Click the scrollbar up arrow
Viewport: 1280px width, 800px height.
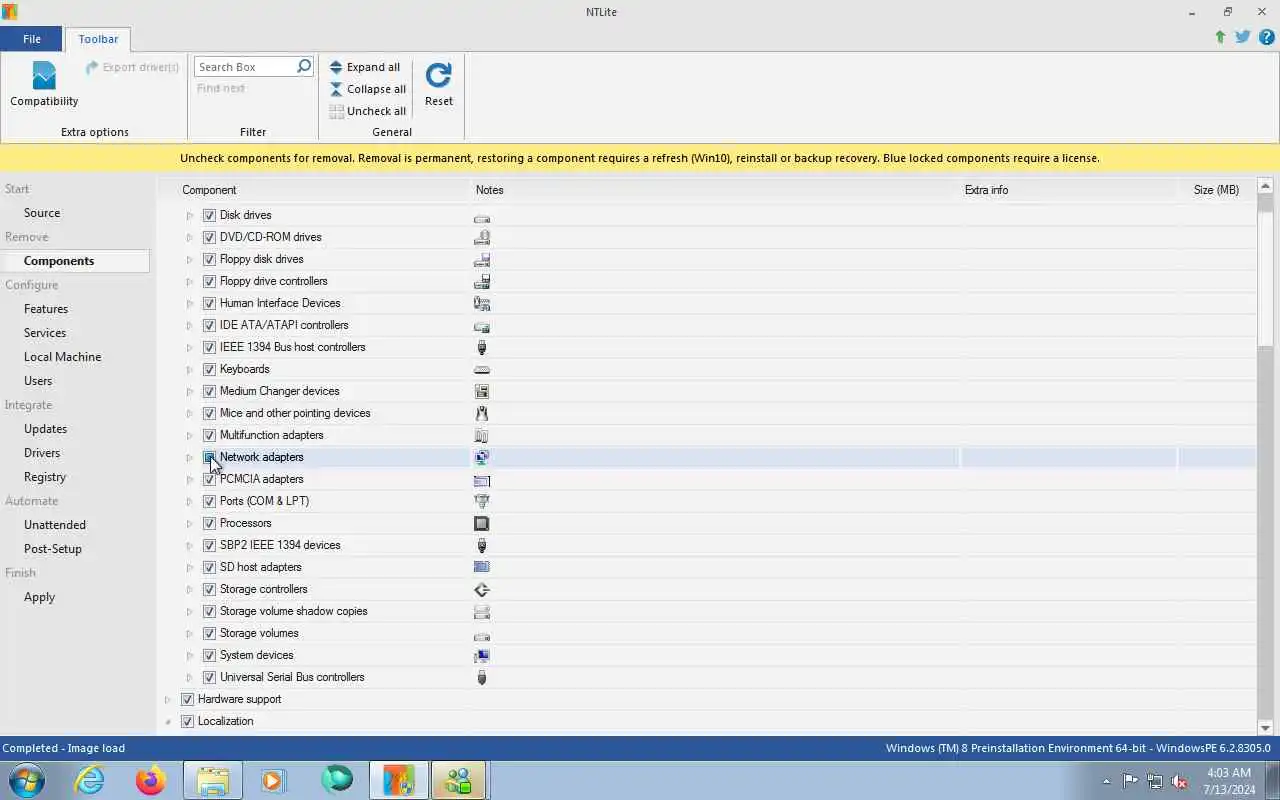coord(1265,186)
